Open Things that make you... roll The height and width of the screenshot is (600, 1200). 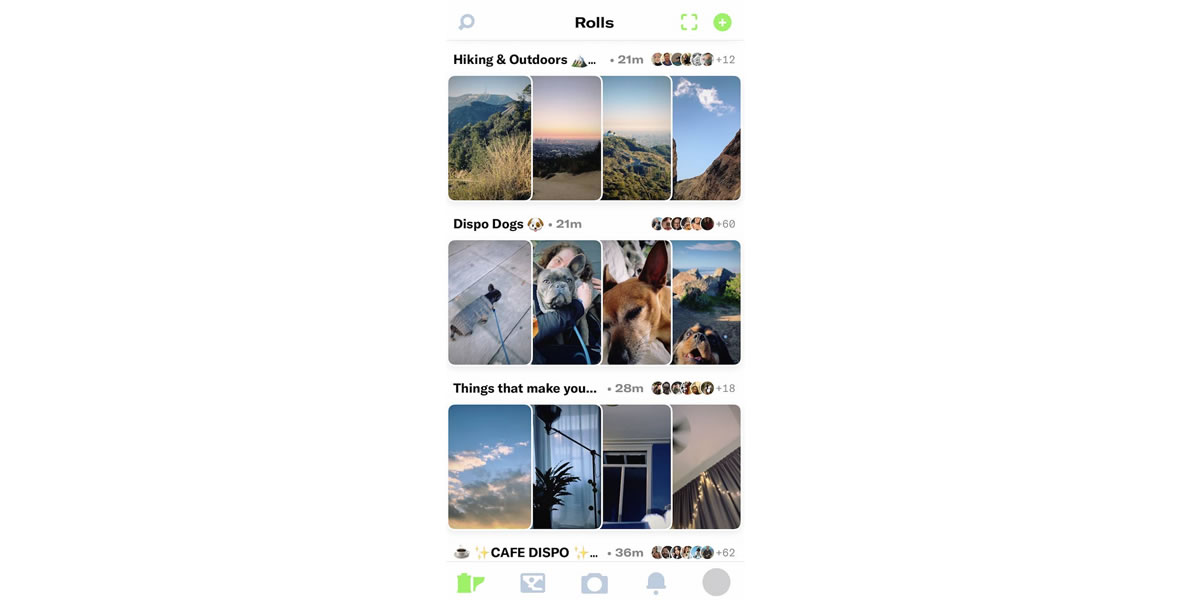(x=525, y=388)
